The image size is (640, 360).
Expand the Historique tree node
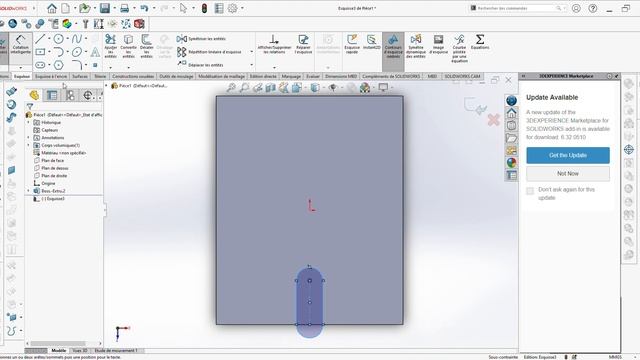29,122
